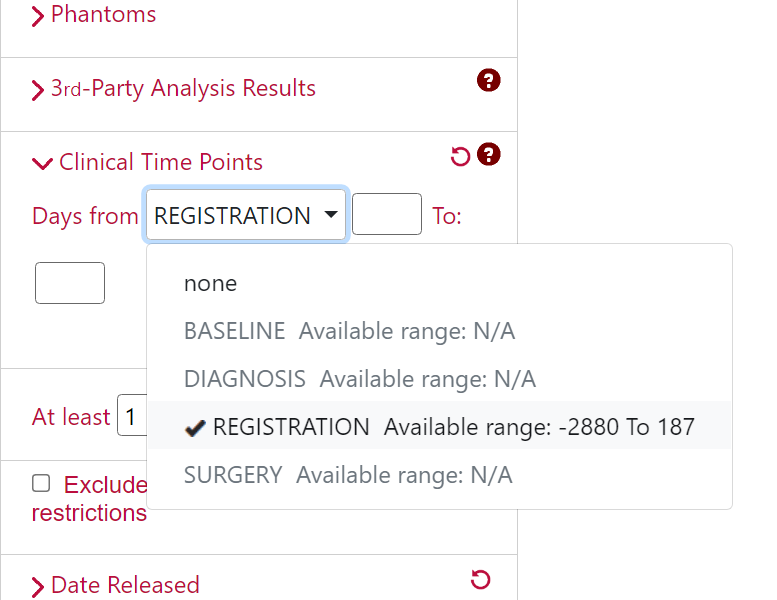
Task: Open help for 3rd-Party Analysis Results
Action: point(489,80)
